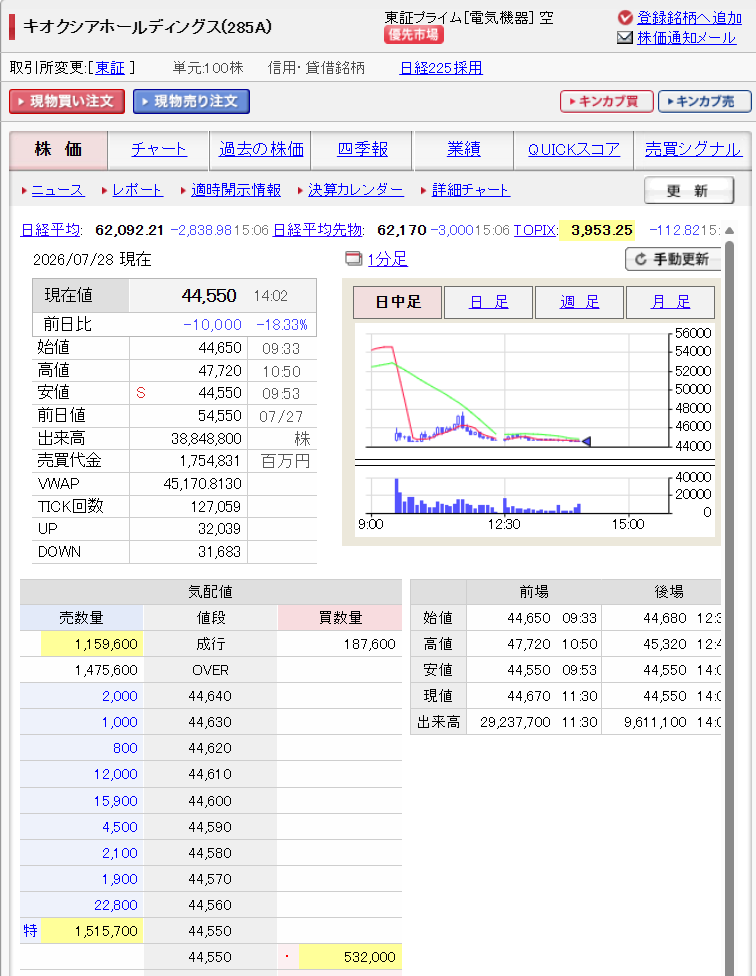The image size is (756, 976).
Task: Click the 現物売り注文 button
Action: 191,101
